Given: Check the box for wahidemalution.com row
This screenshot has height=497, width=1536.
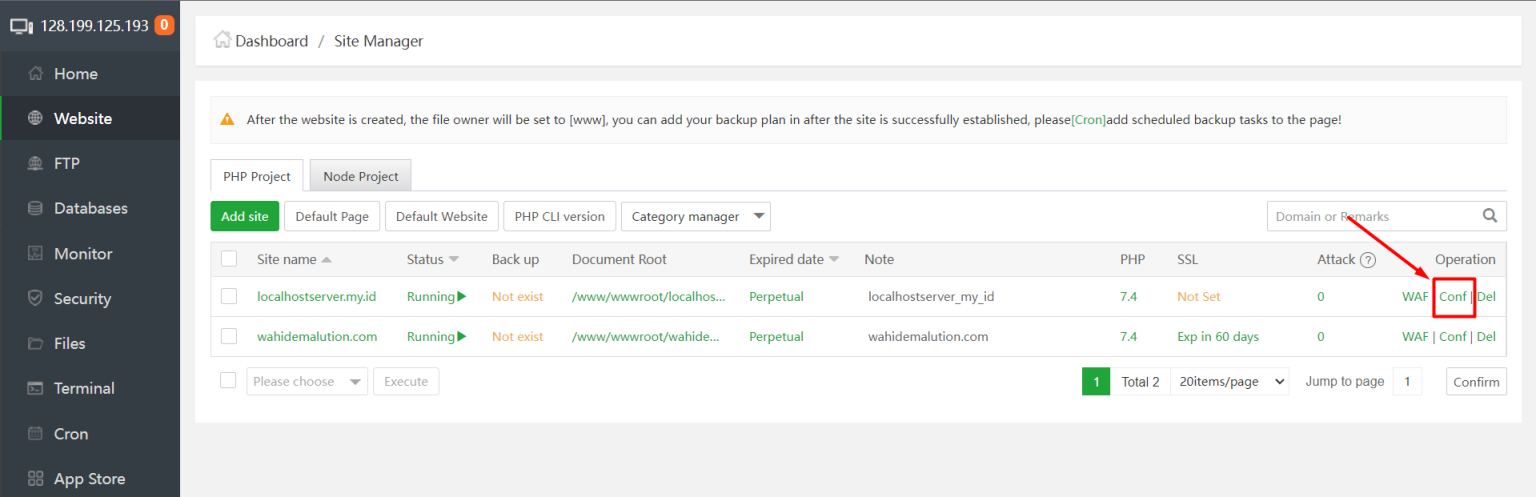Looking at the screenshot, I should pos(229,336).
